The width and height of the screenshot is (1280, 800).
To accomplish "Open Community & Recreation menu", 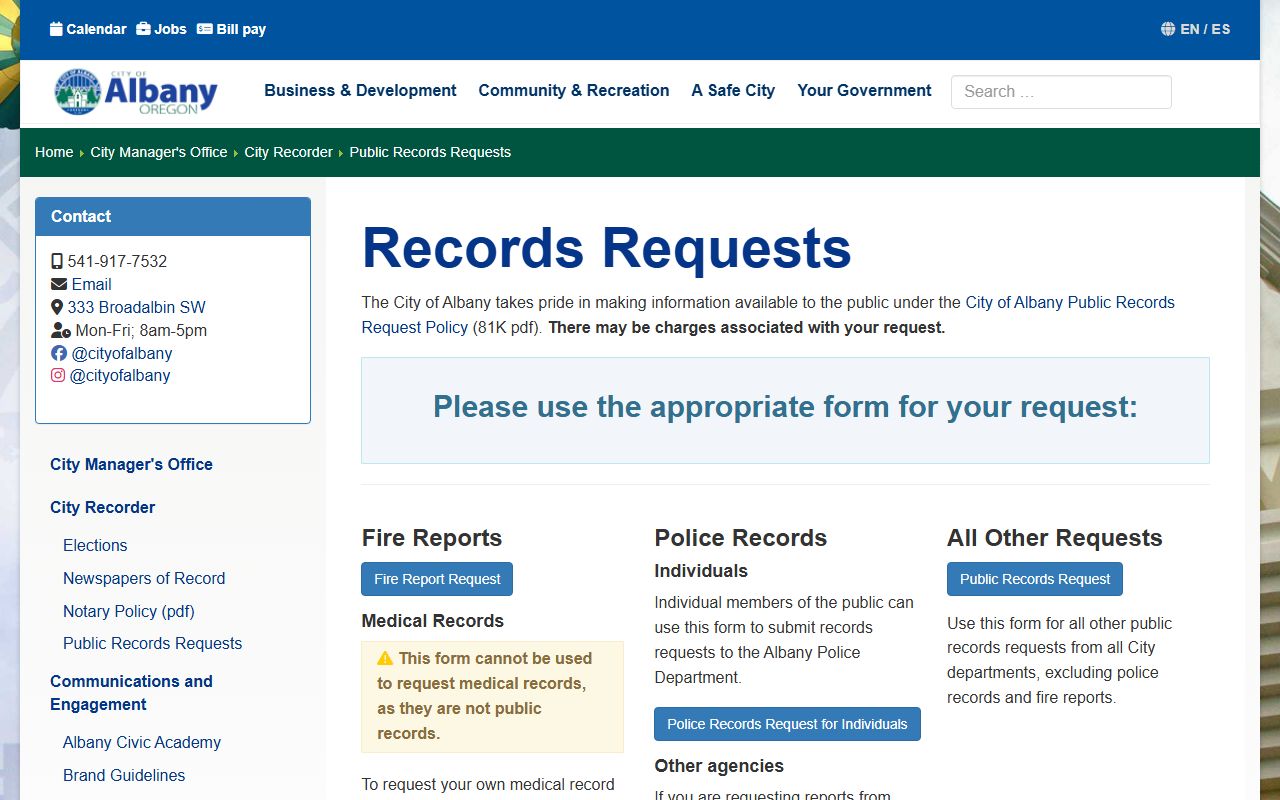I will 574,90.
